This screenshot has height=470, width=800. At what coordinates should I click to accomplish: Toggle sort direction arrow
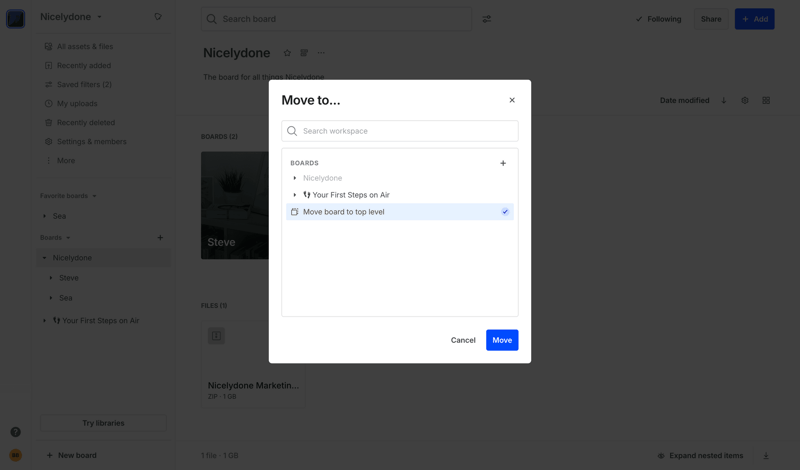[723, 101]
